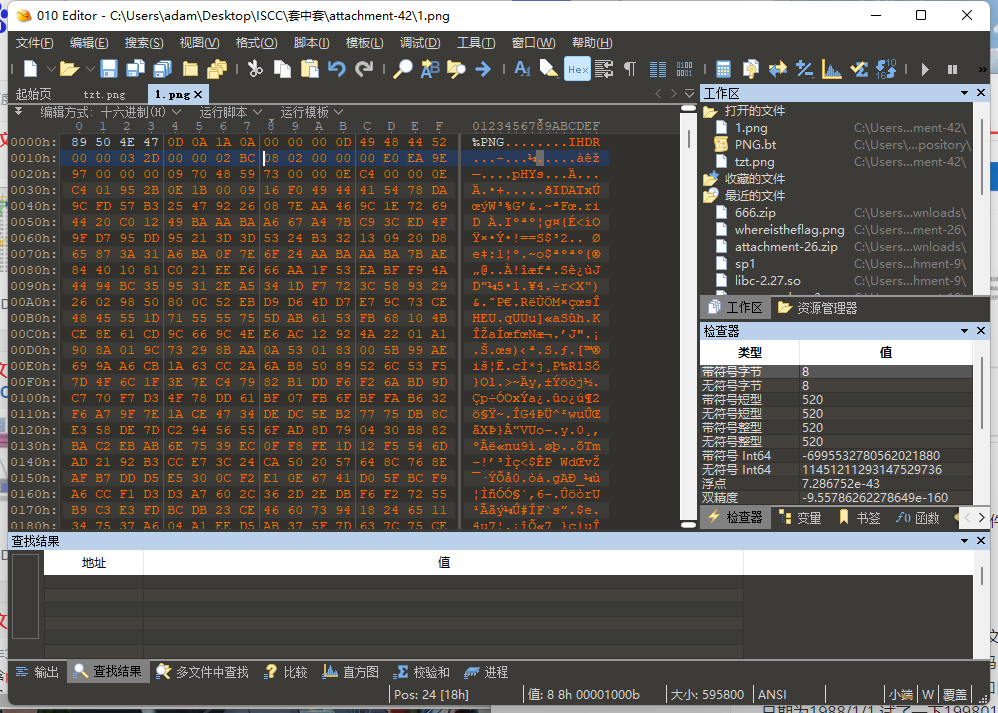Toggle the Hex edit-as button
This screenshot has height=713, width=998.
click(577, 69)
